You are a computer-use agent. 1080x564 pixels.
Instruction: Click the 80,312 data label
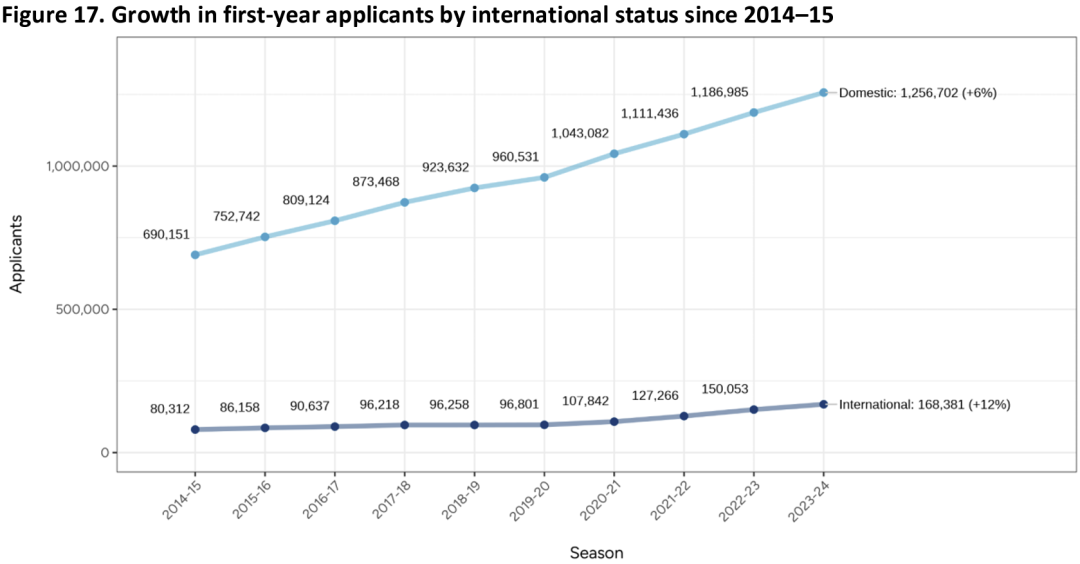coord(170,410)
